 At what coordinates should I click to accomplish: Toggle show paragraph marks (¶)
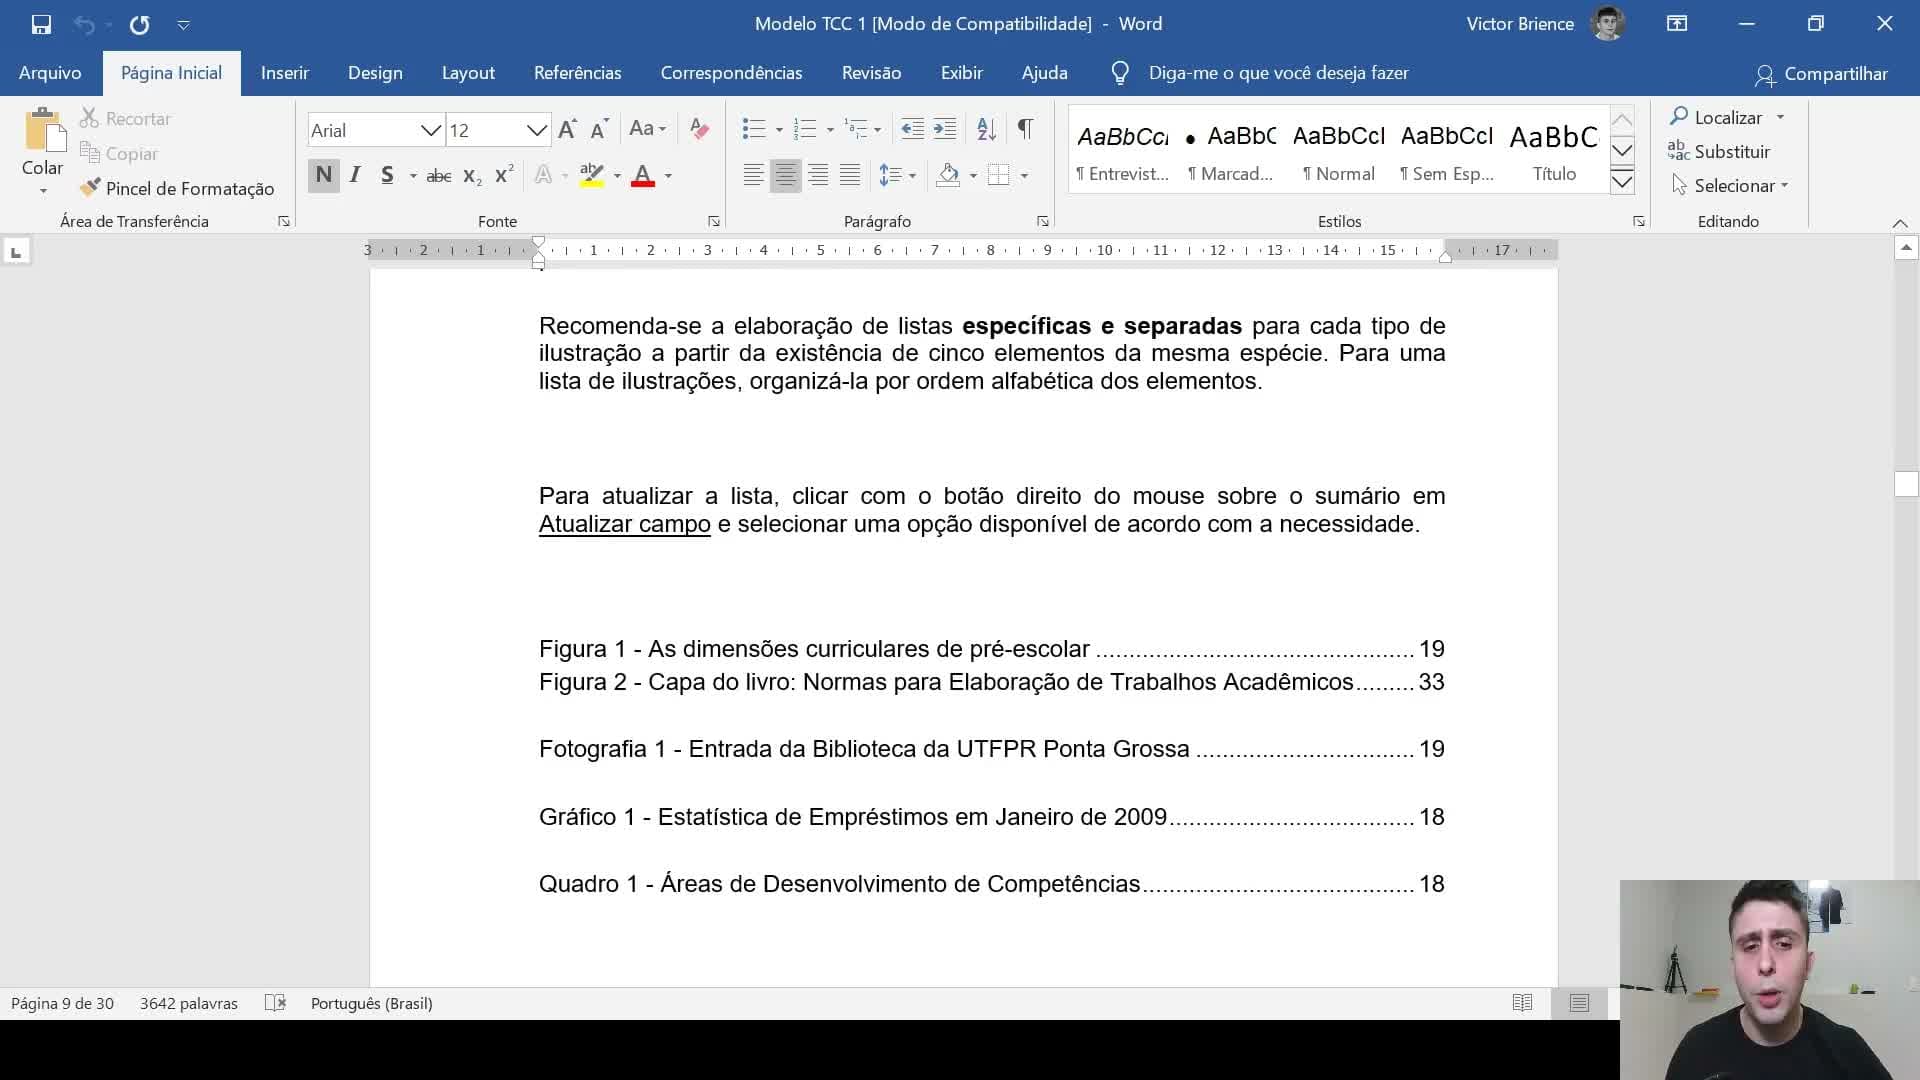[1025, 128]
